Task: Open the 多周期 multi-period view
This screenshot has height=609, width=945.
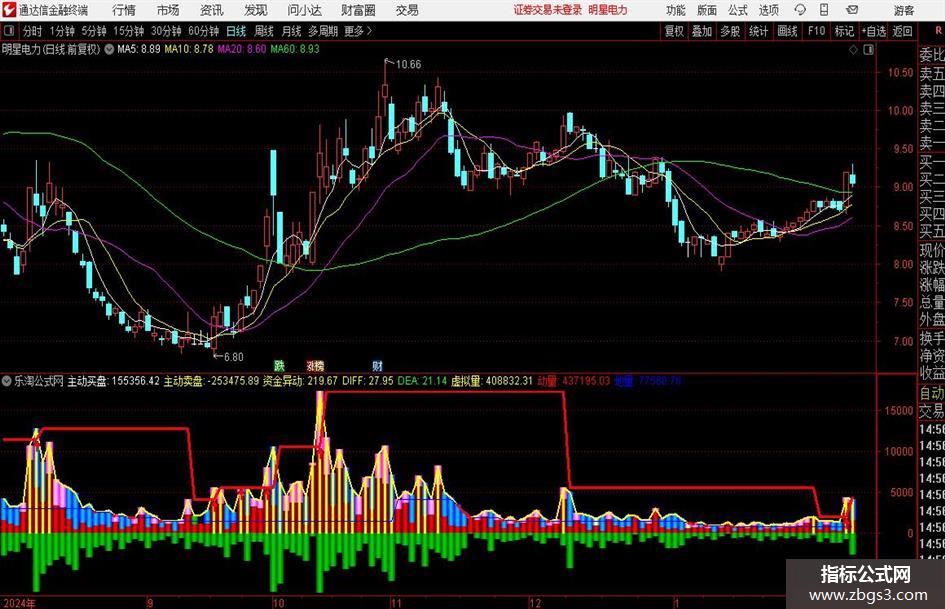Action: click(x=323, y=31)
